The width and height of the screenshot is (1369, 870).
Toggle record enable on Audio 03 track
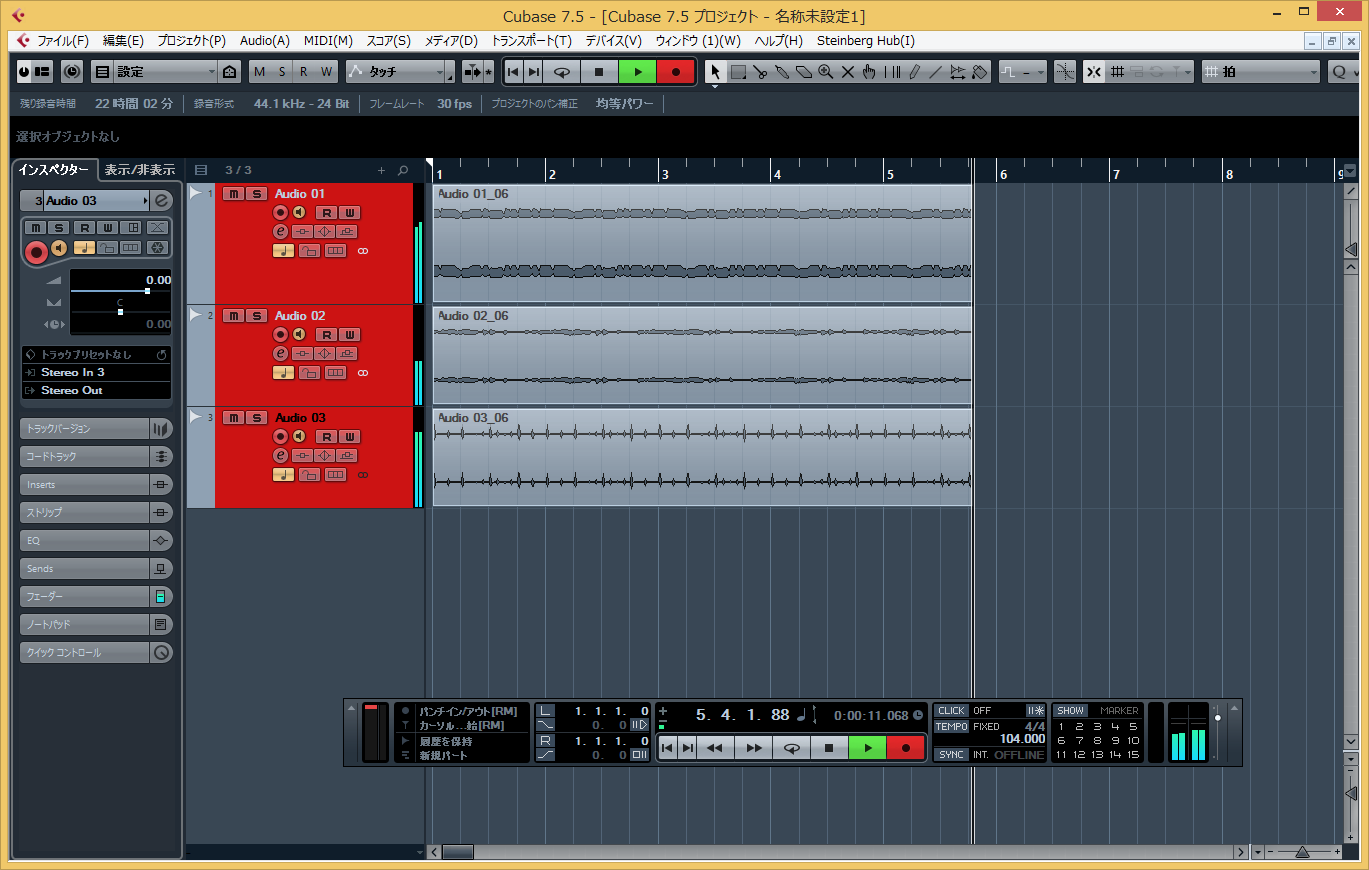[x=281, y=436]
